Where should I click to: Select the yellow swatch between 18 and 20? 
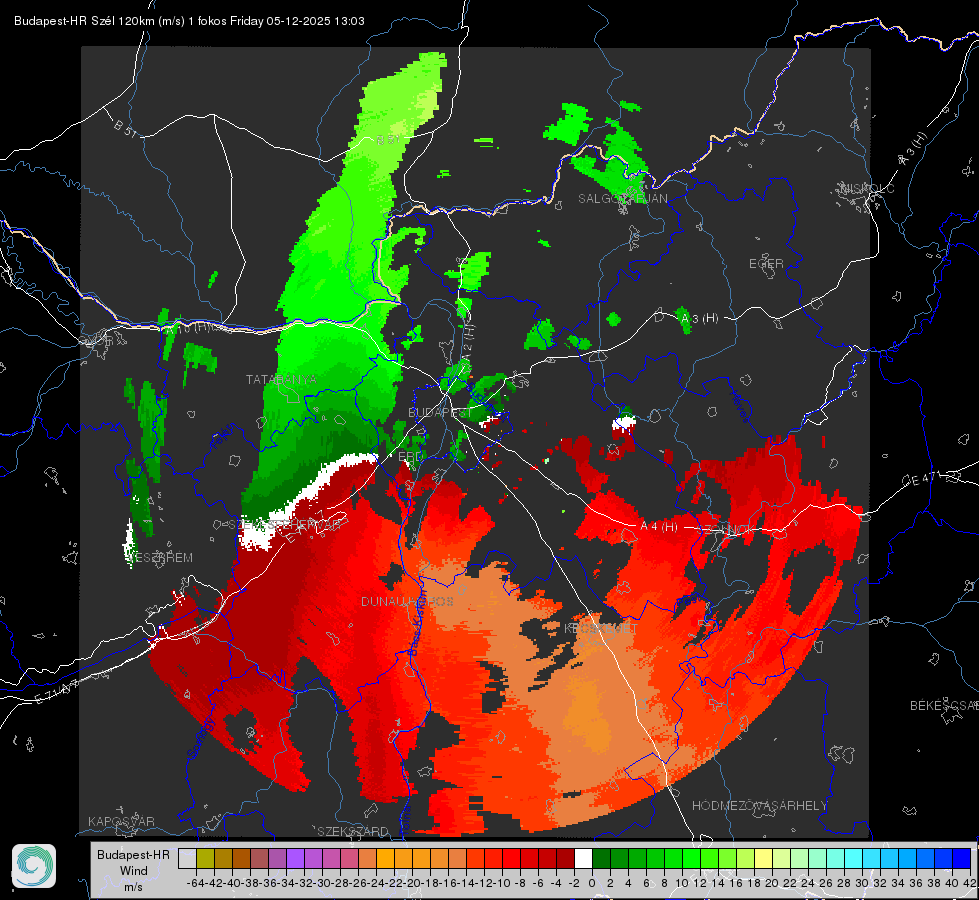[x=763, y=858]
